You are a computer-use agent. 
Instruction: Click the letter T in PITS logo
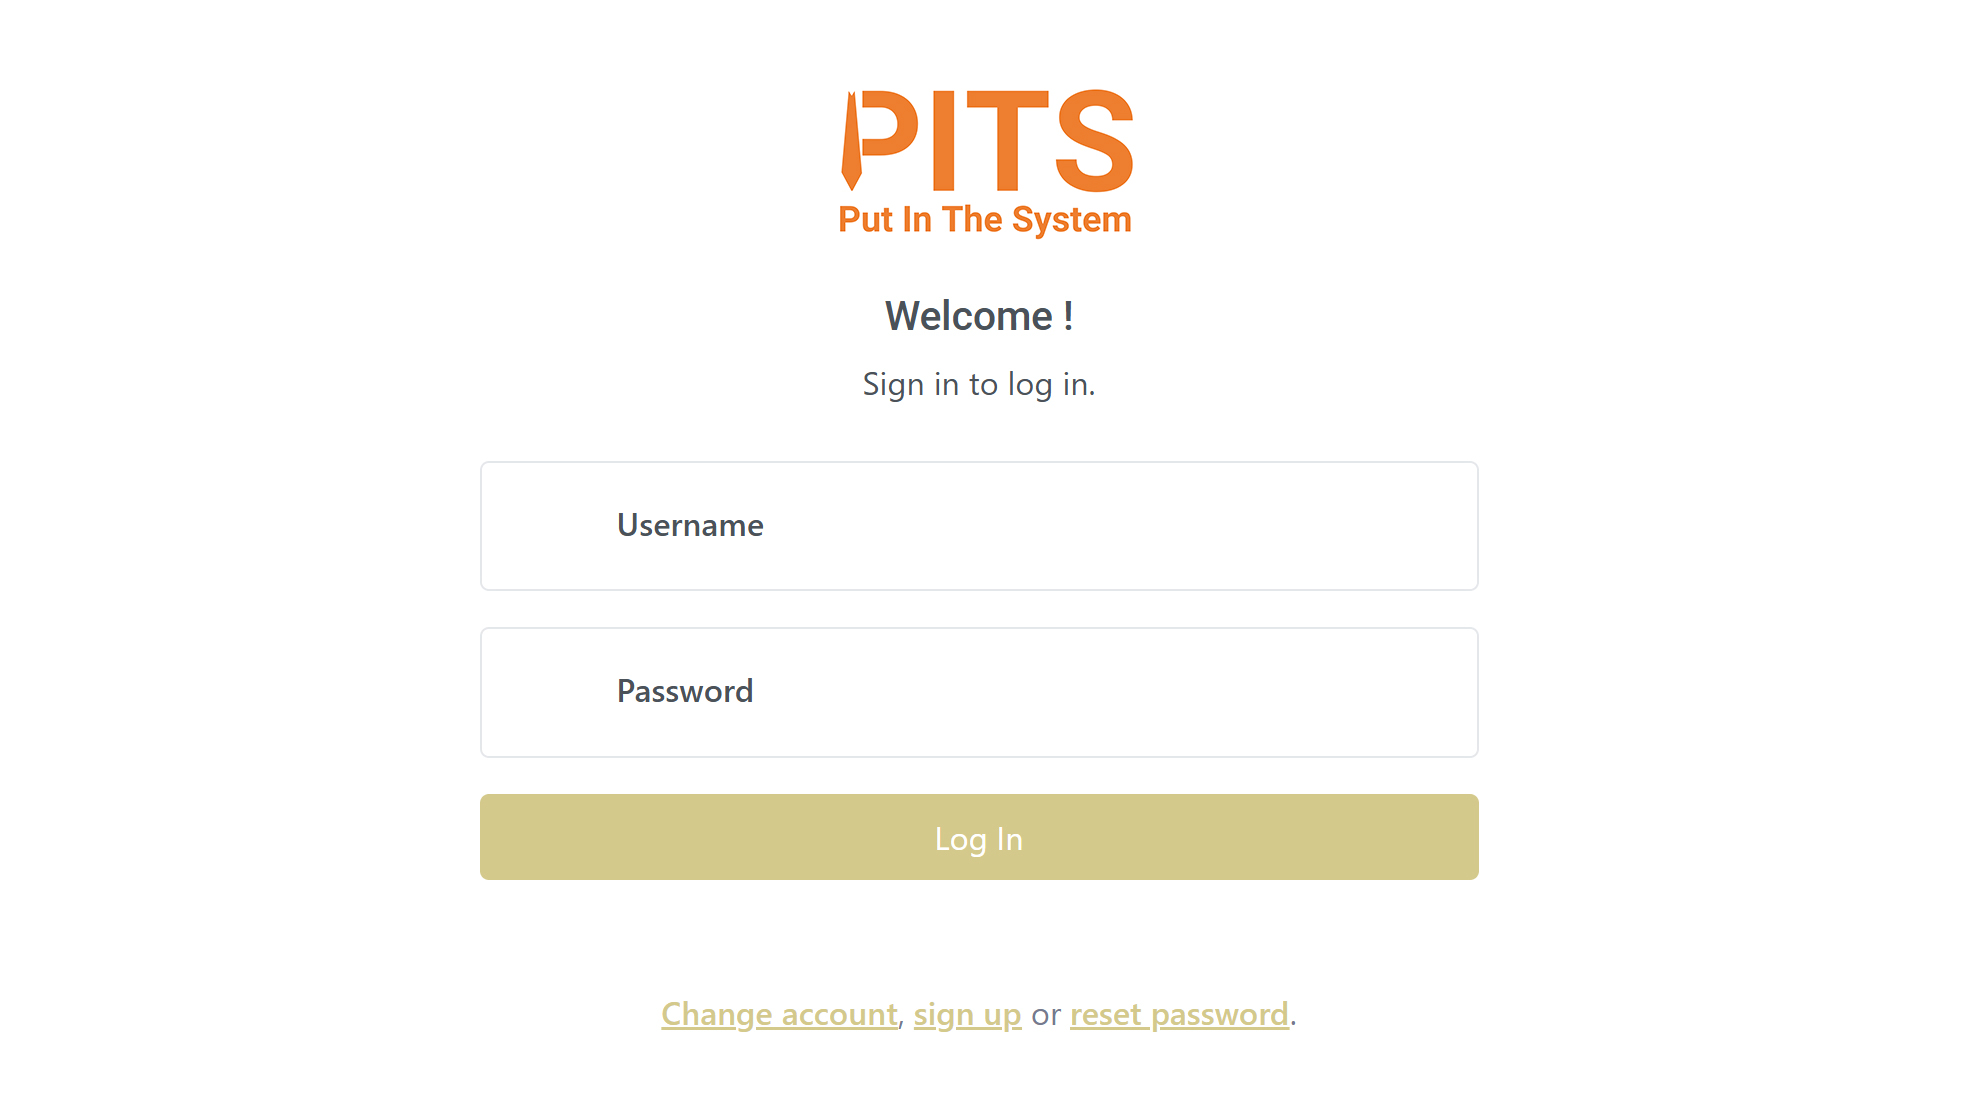tap(1007, 141)
